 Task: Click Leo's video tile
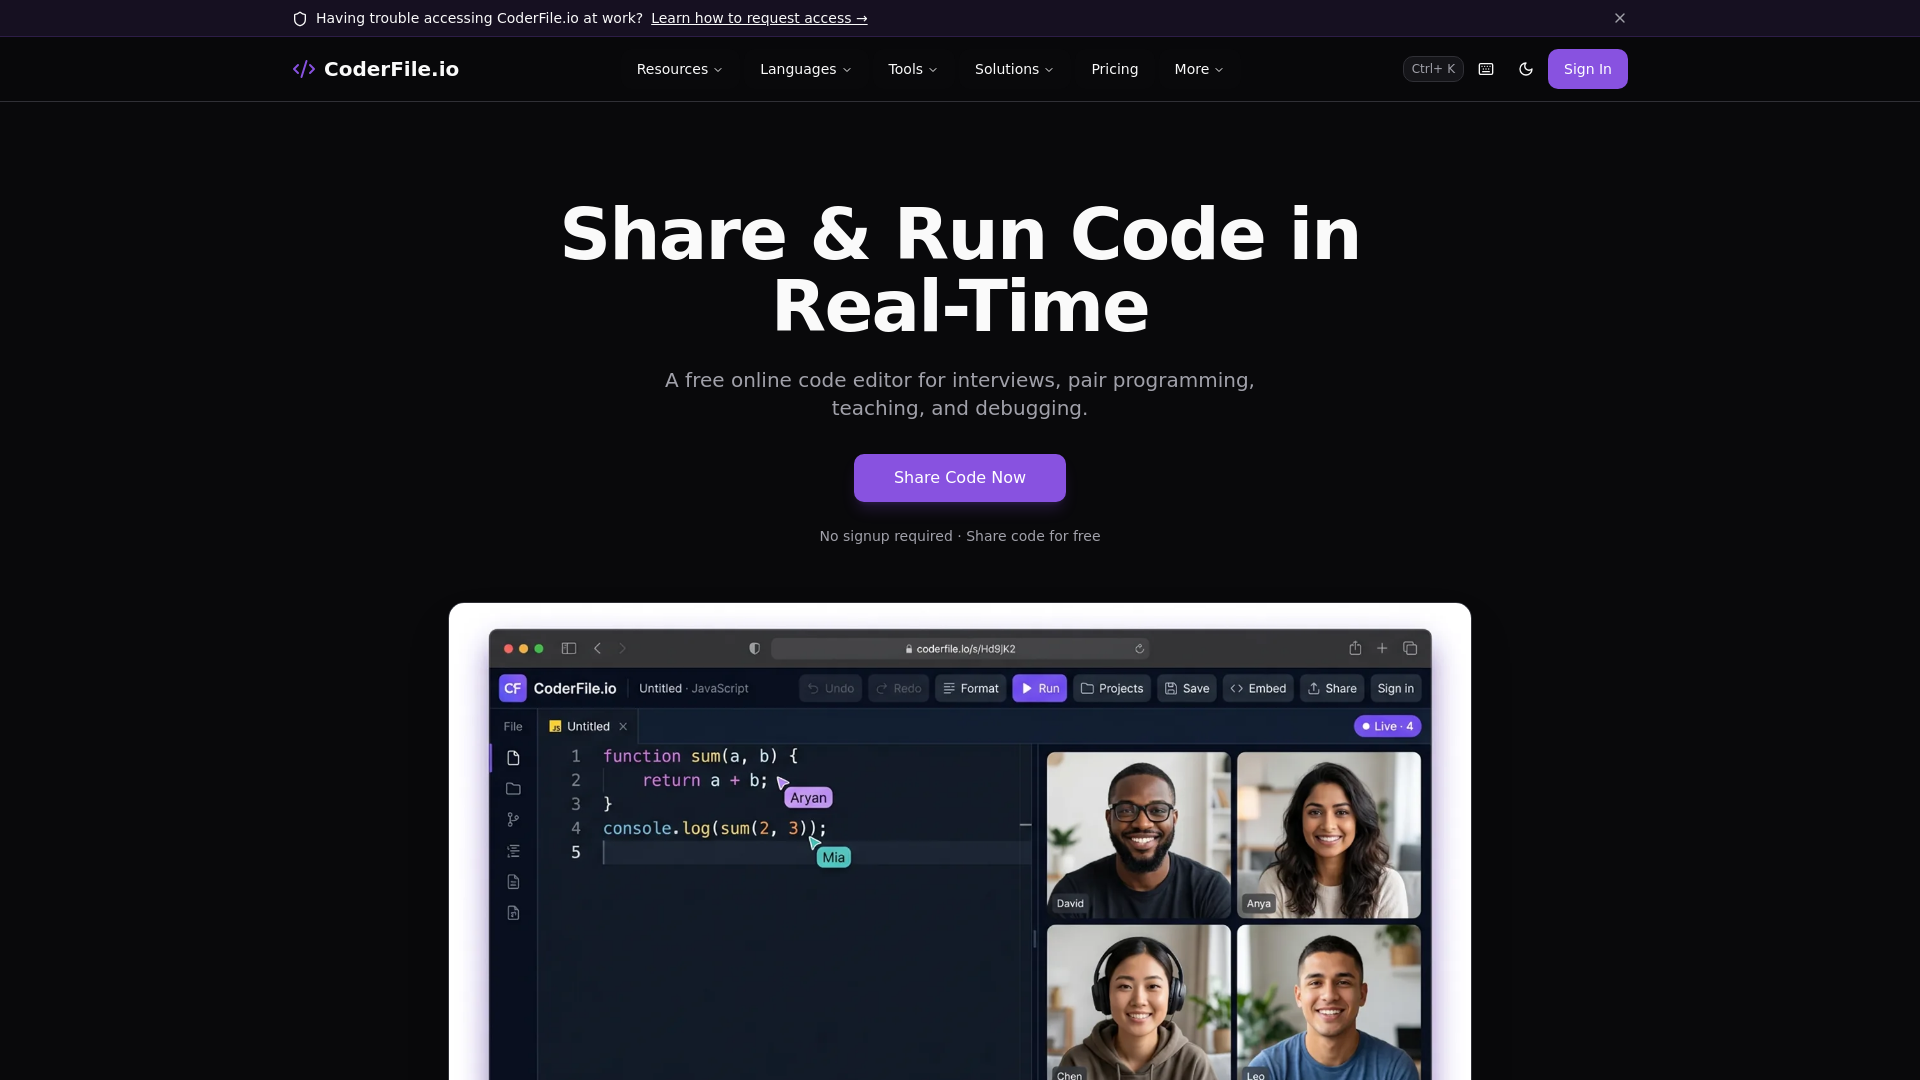click(1328, 1002)
